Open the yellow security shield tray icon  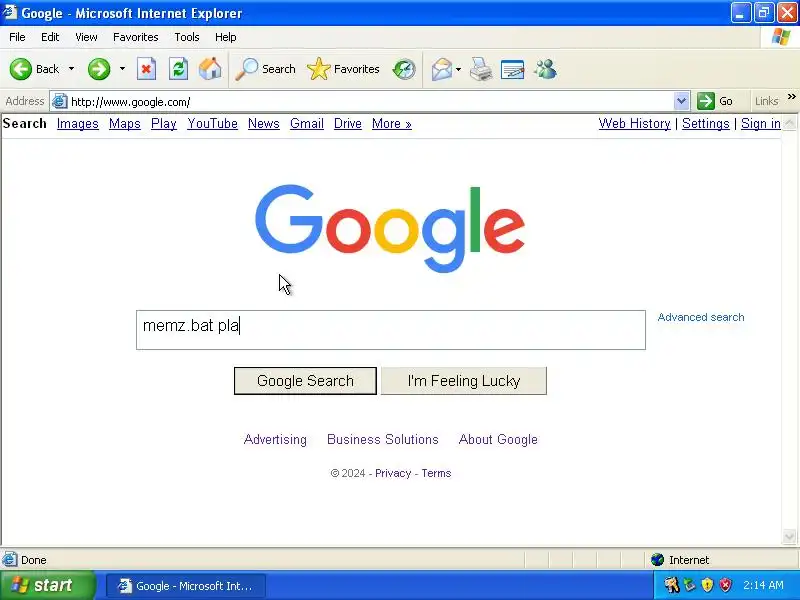(x=707, y=585)
